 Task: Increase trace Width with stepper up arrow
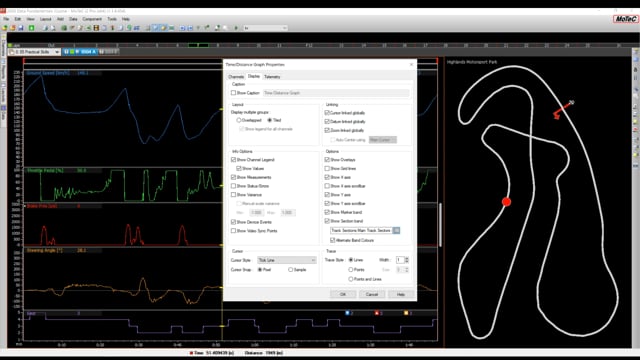point(407,258)
